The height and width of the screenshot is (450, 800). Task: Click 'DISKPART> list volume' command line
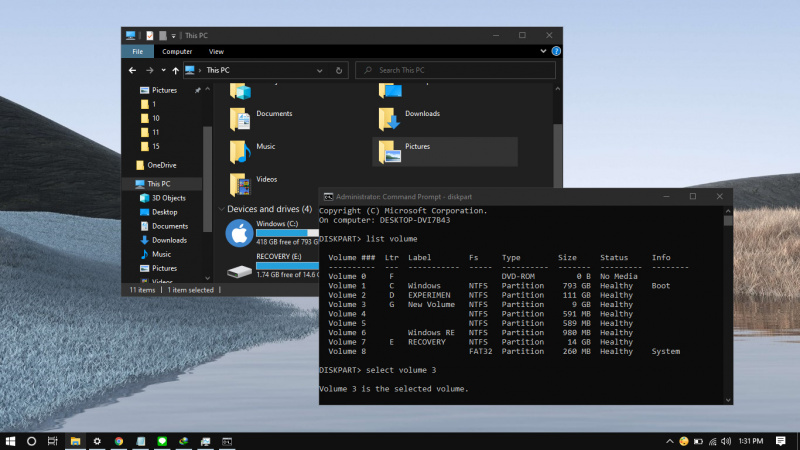(368, 239)
